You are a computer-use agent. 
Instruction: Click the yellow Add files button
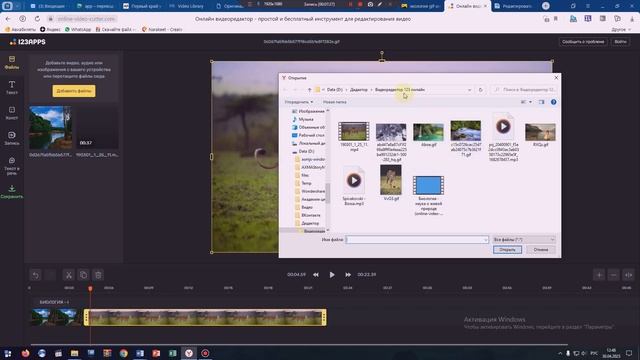pos(74,91)
